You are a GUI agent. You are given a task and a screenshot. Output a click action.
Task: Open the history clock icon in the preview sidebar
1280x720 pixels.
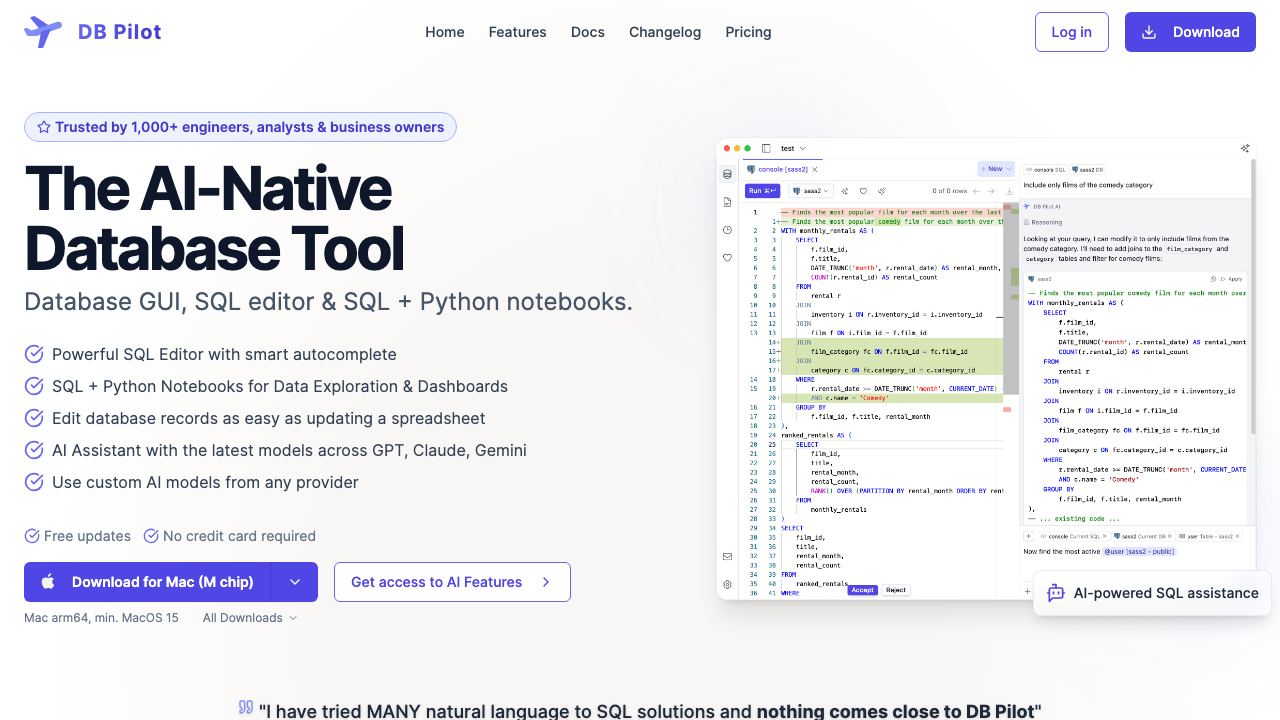coord(727,230)
